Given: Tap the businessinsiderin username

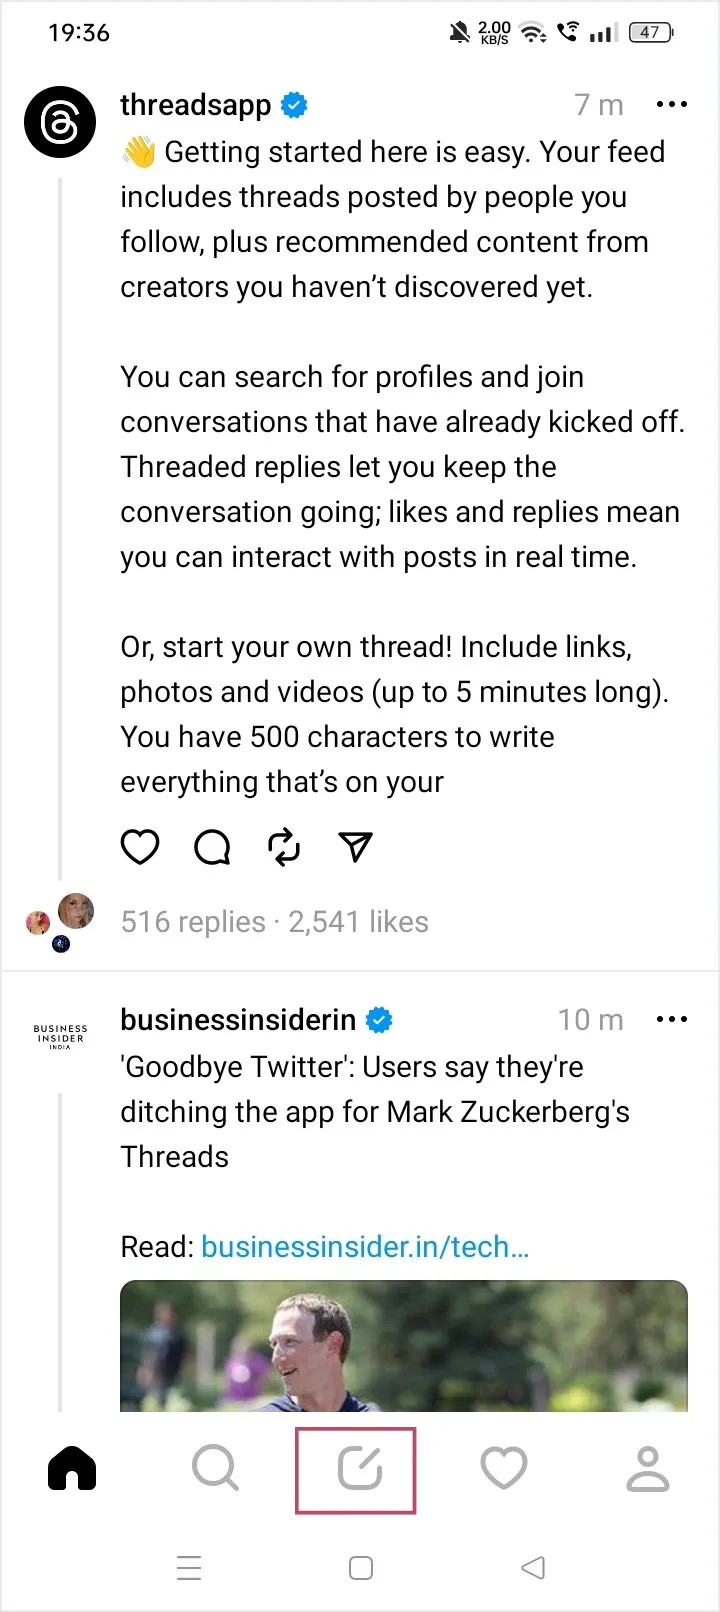Looking at the screenshot, I should point(238,1020).
